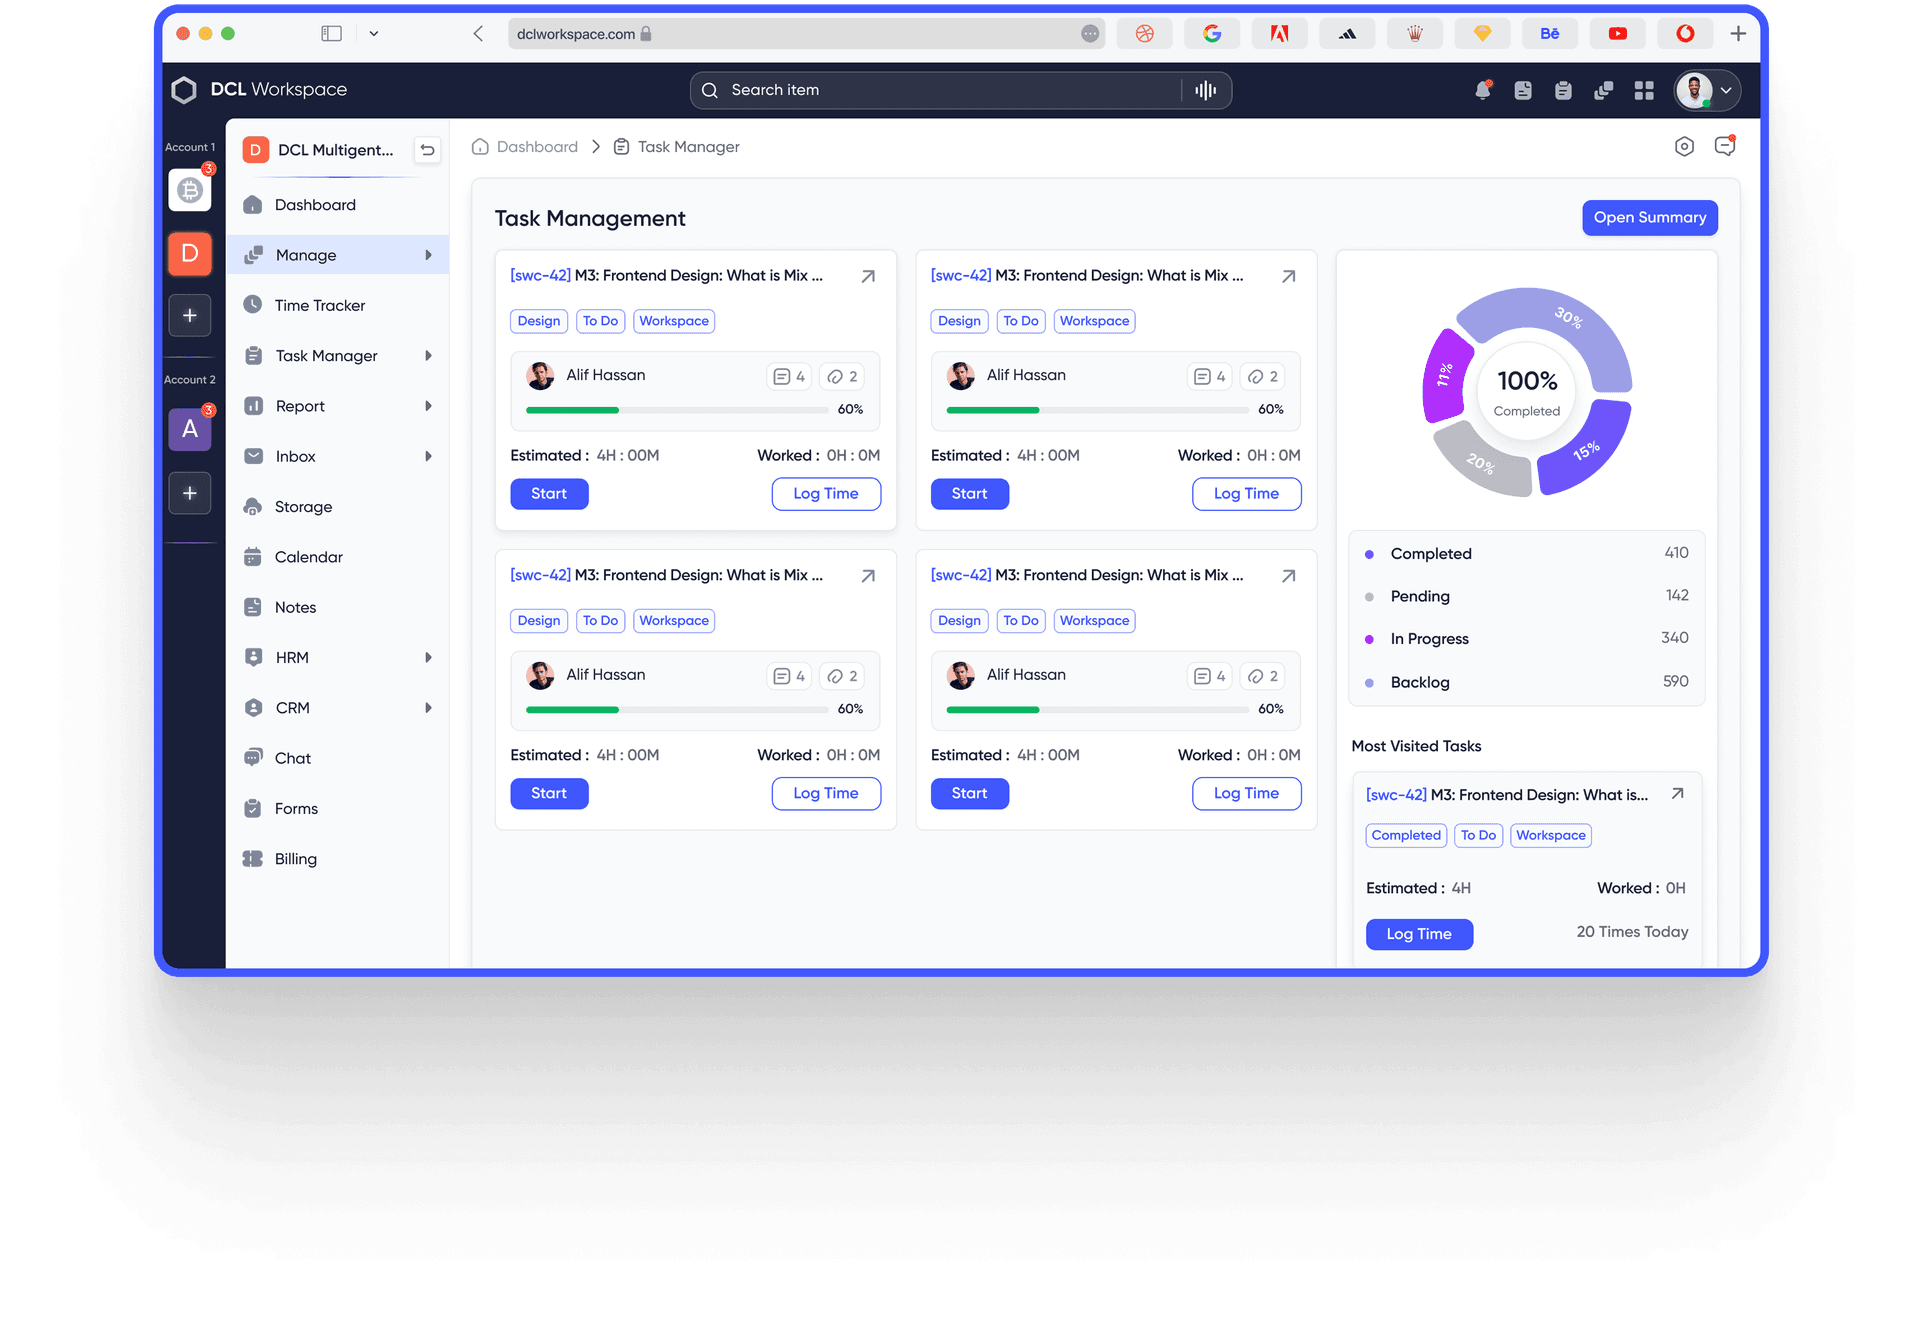1920x1318 pixels.
Task: Select the purple A workspace avatar
Action: click(190, 430)
